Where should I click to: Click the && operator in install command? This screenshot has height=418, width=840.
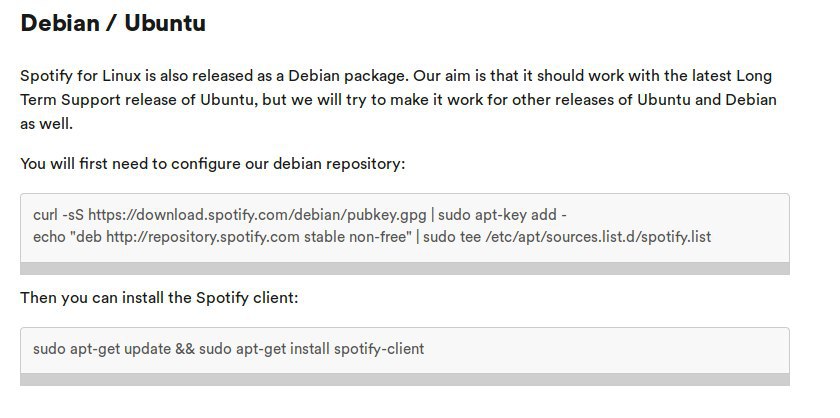click(x=185, y=349)
